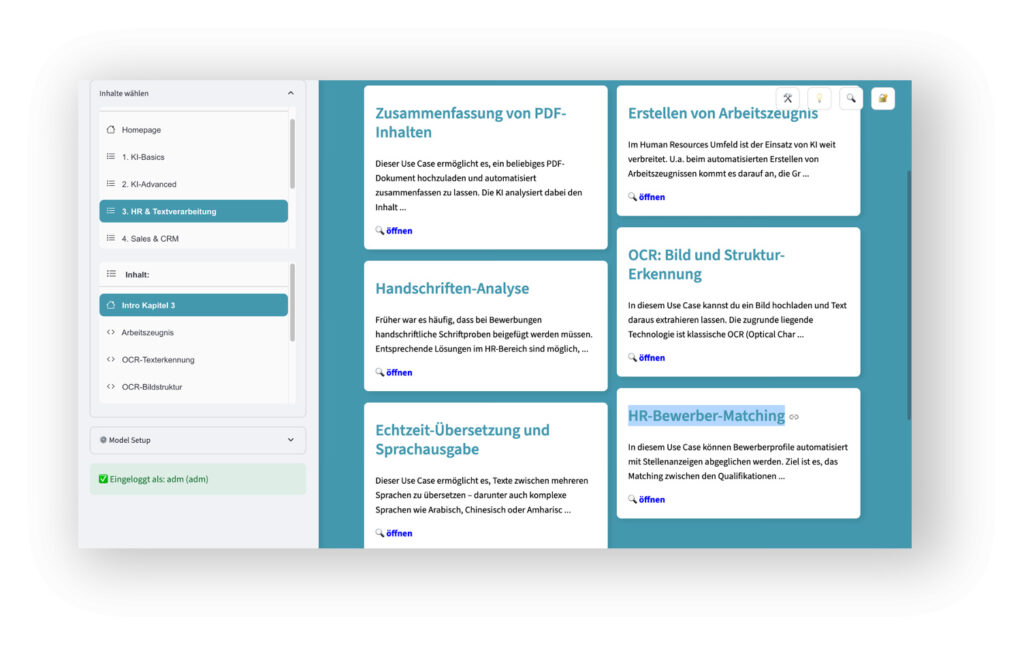Image resolution: width=1024 pixels, height=645 pixels.
Task: Open chapter 1. KI-Basics
Action: coord(193,157)
